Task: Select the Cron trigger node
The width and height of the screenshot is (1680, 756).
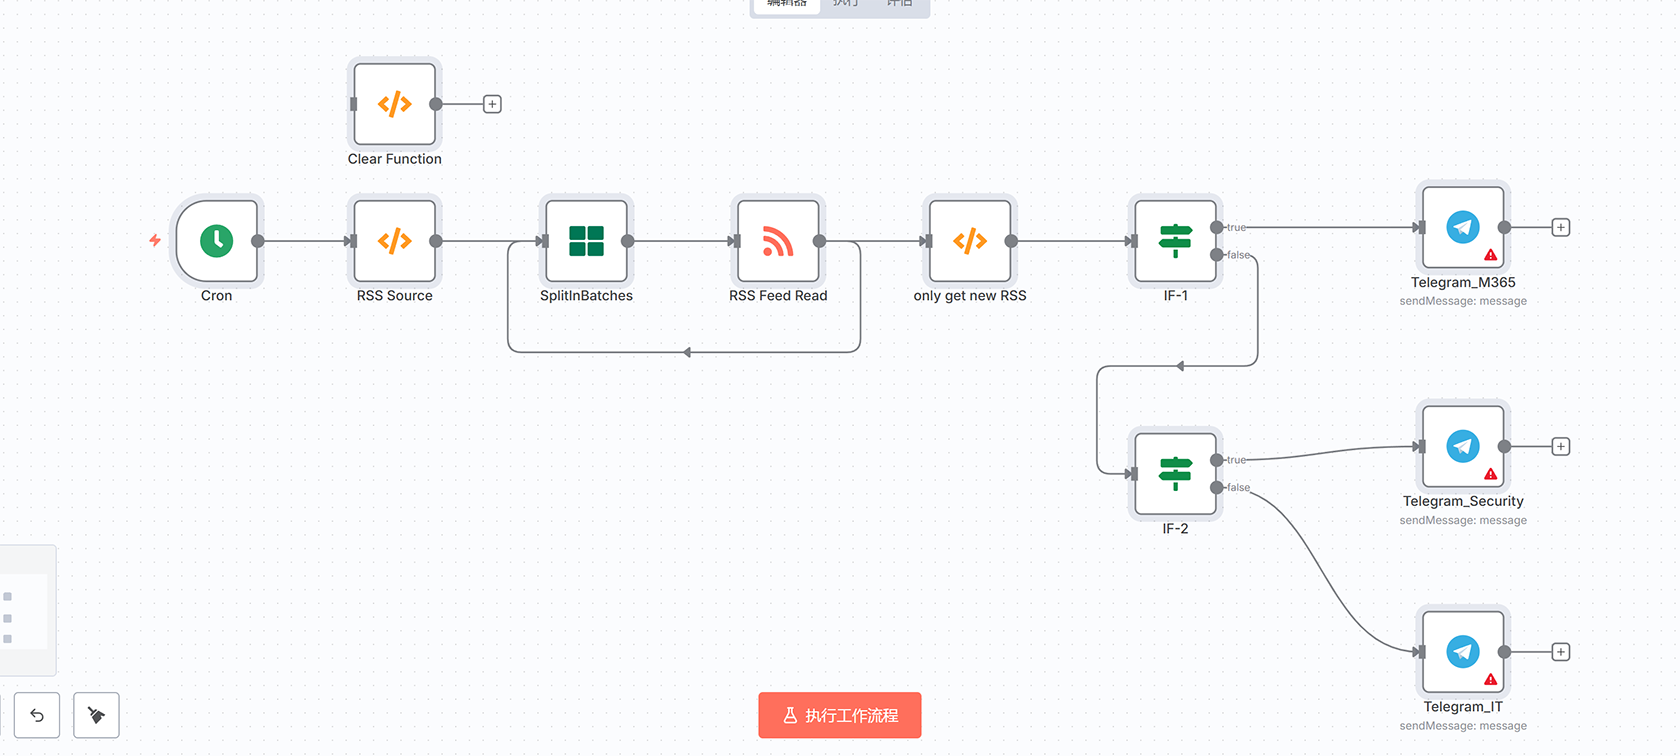Action: coord(216,241)
